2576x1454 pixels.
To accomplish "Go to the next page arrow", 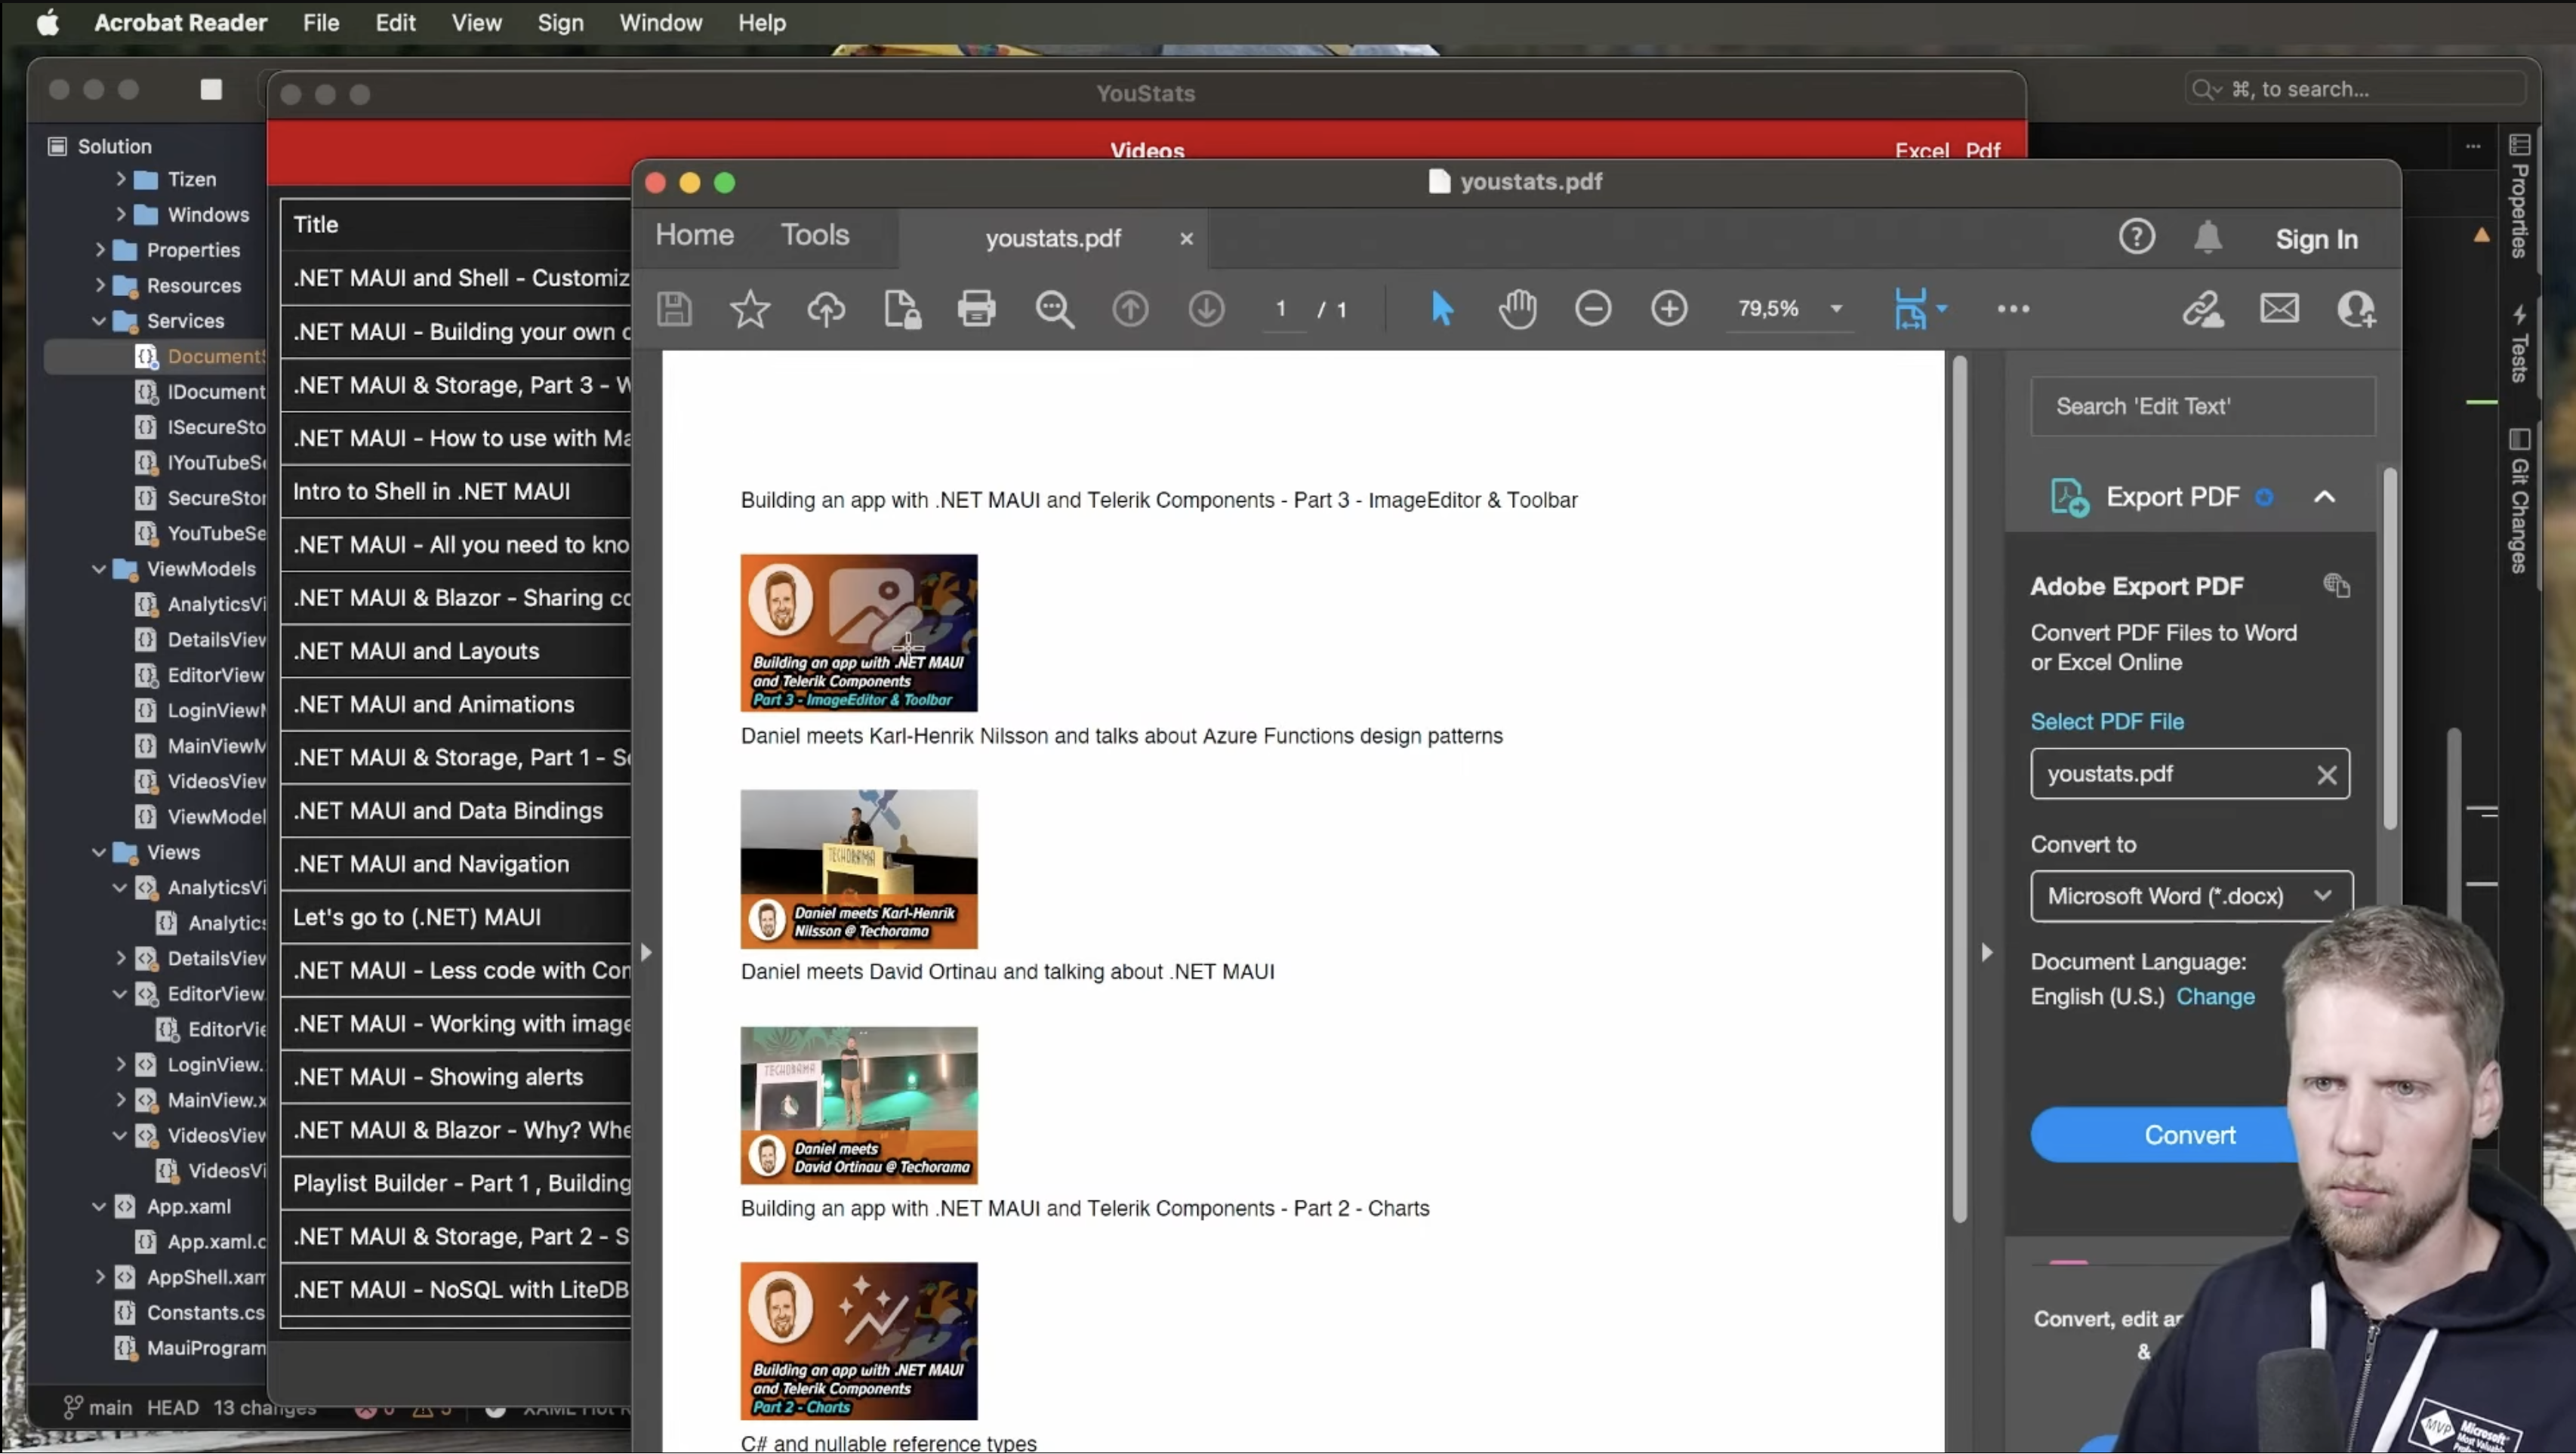I will (x=1206, y=309).
